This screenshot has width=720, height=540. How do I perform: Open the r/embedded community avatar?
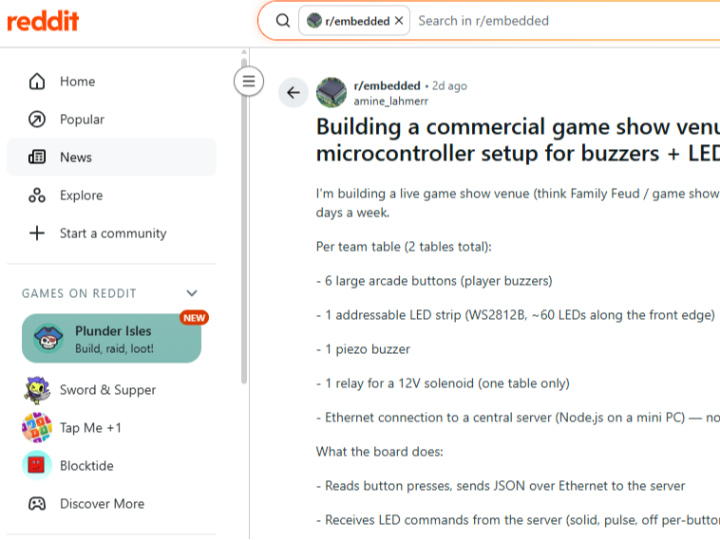[x=332, y=93]
